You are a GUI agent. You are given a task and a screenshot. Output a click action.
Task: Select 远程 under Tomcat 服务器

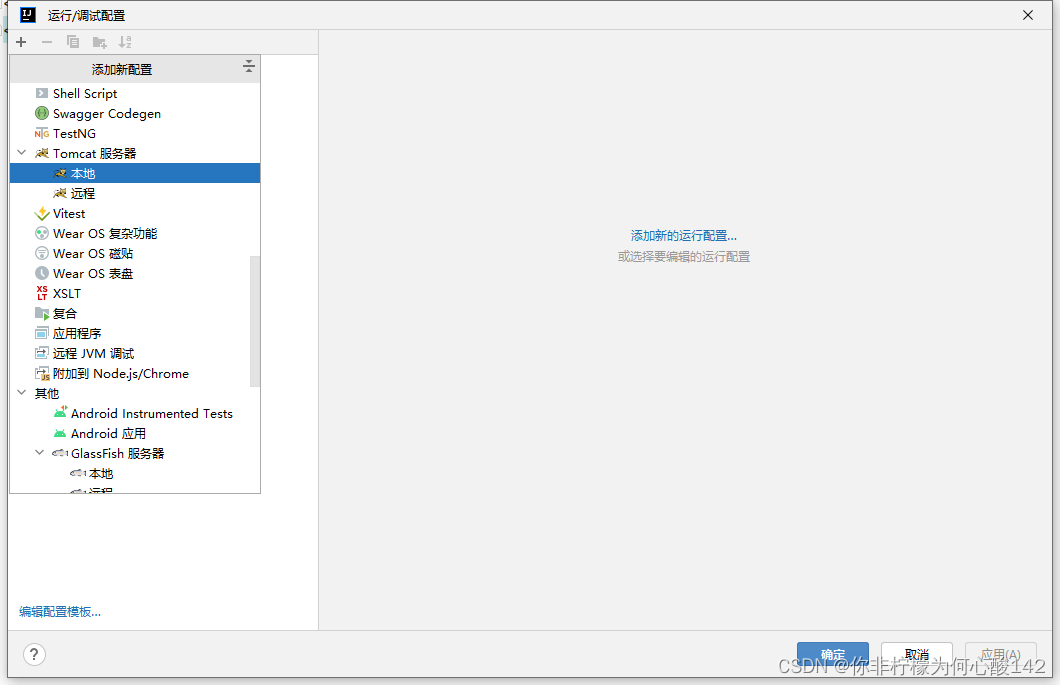tap(135, 193)
